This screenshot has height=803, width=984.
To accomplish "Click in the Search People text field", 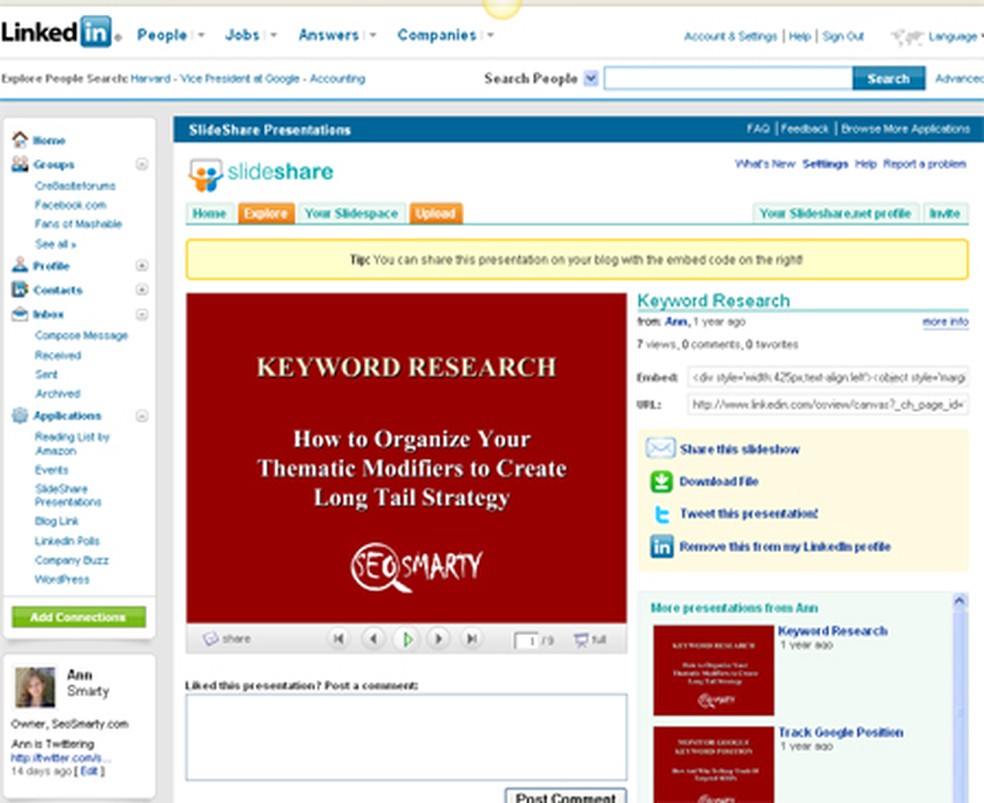I will click(x=728, y=78).
